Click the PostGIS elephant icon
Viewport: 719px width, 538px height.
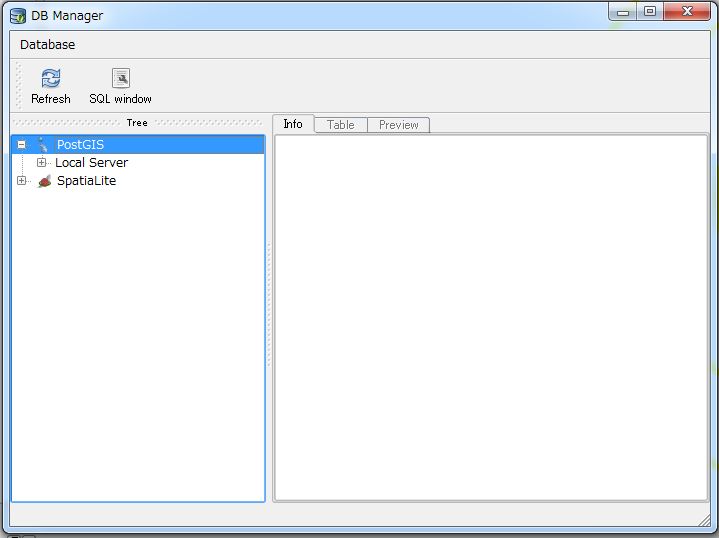pos(43,144)
